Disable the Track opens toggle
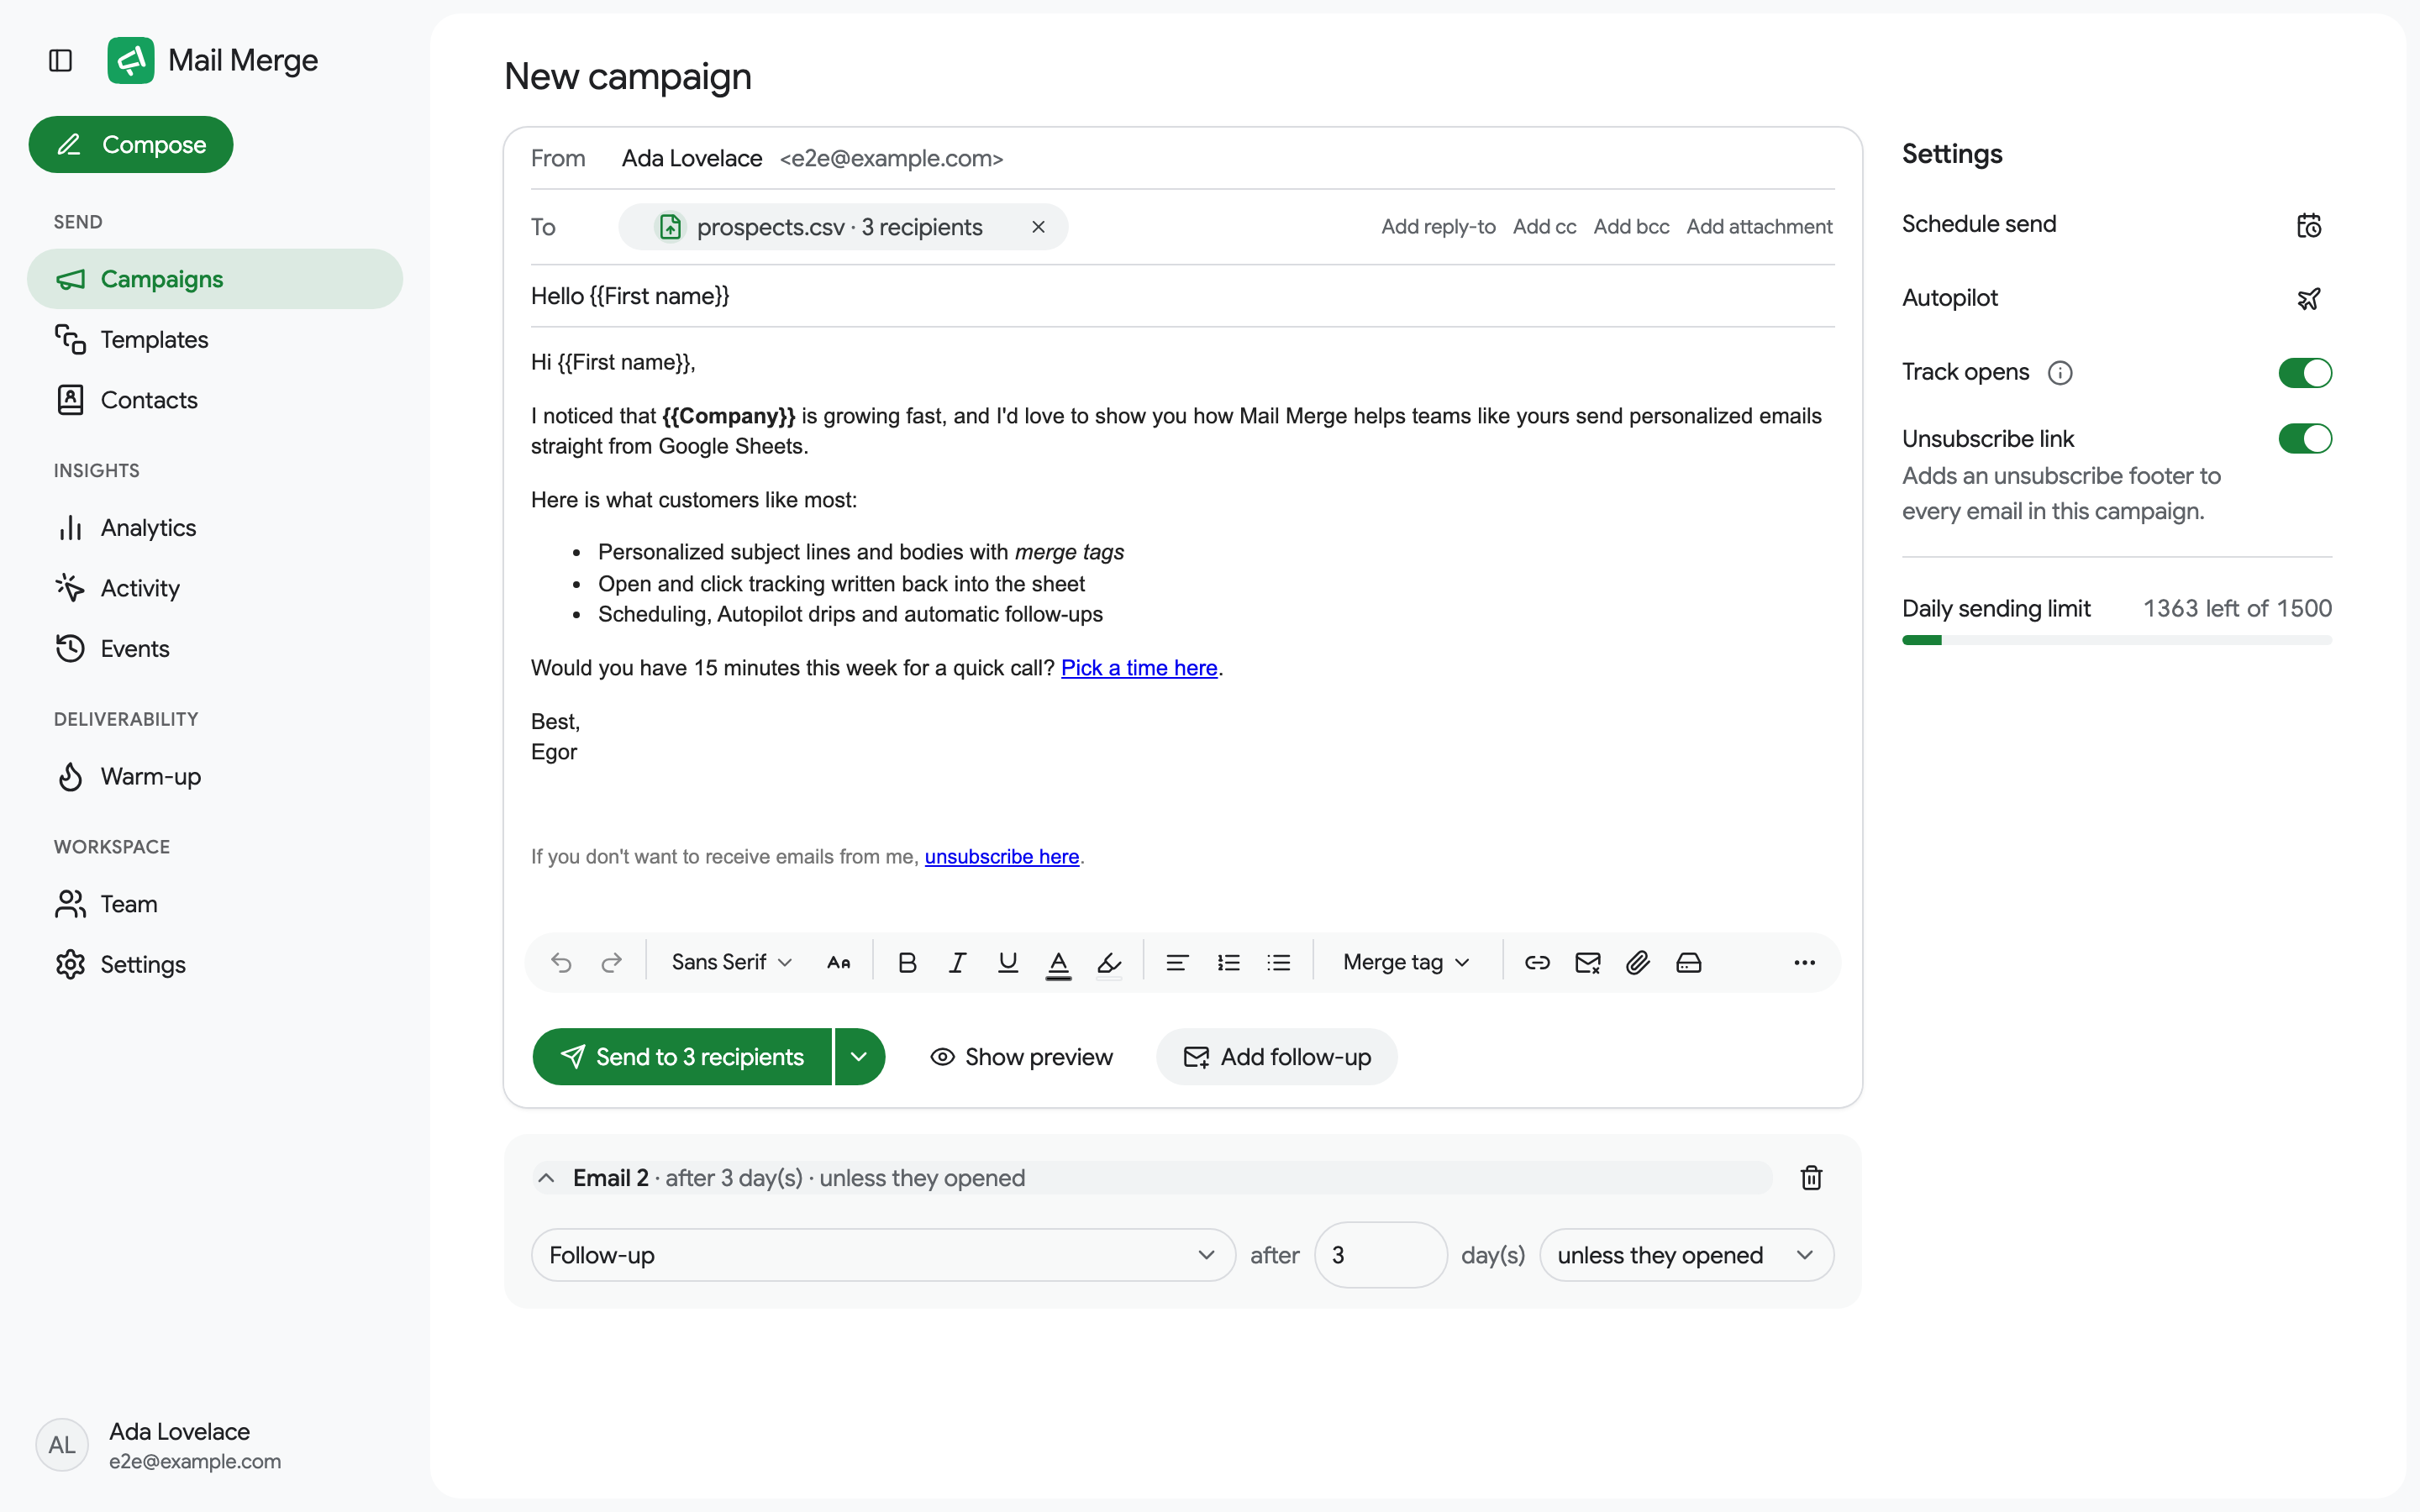 click(2305, 373)
